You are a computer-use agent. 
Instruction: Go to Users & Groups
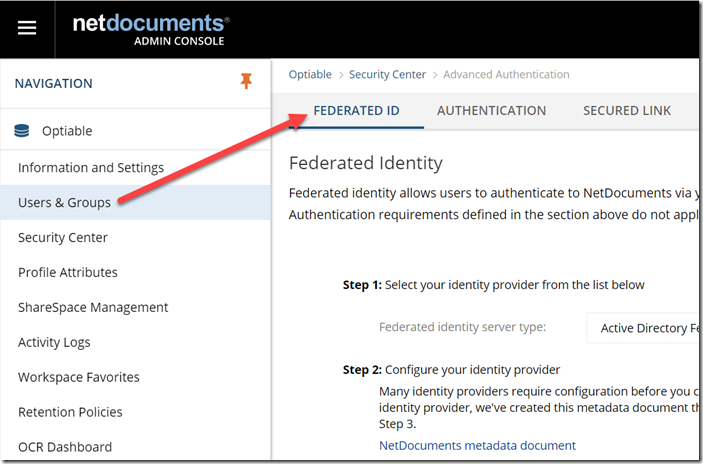tap(135, 202)
